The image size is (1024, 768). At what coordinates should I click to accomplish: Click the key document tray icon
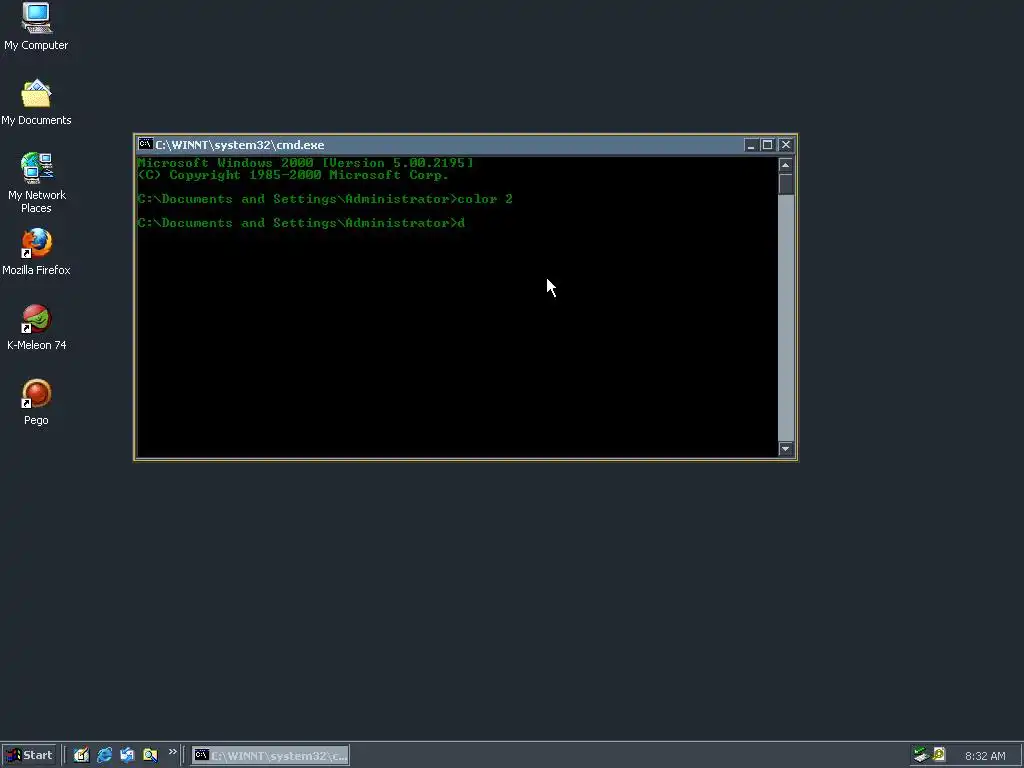(x=939, y=755)
